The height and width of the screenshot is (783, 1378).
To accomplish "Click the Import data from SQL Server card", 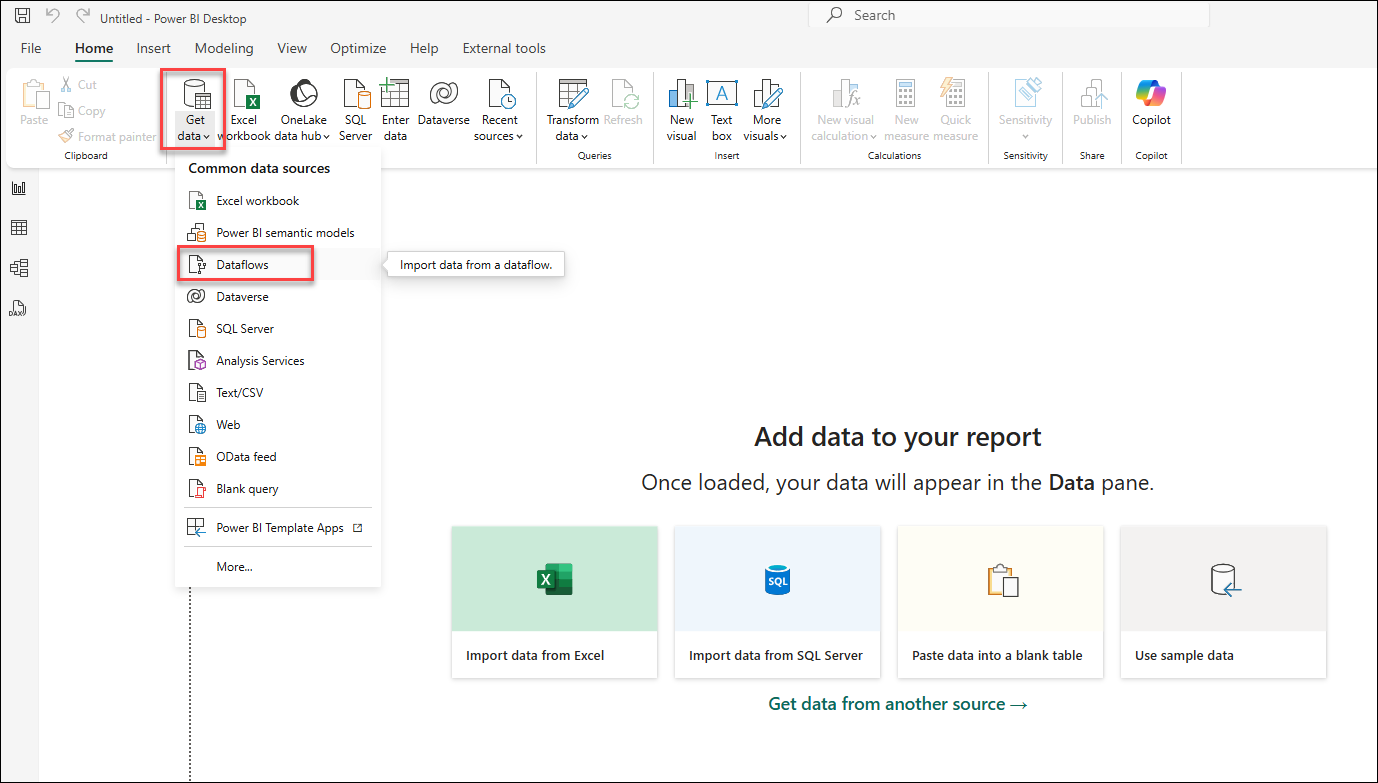I will click(x=778, y=603).
